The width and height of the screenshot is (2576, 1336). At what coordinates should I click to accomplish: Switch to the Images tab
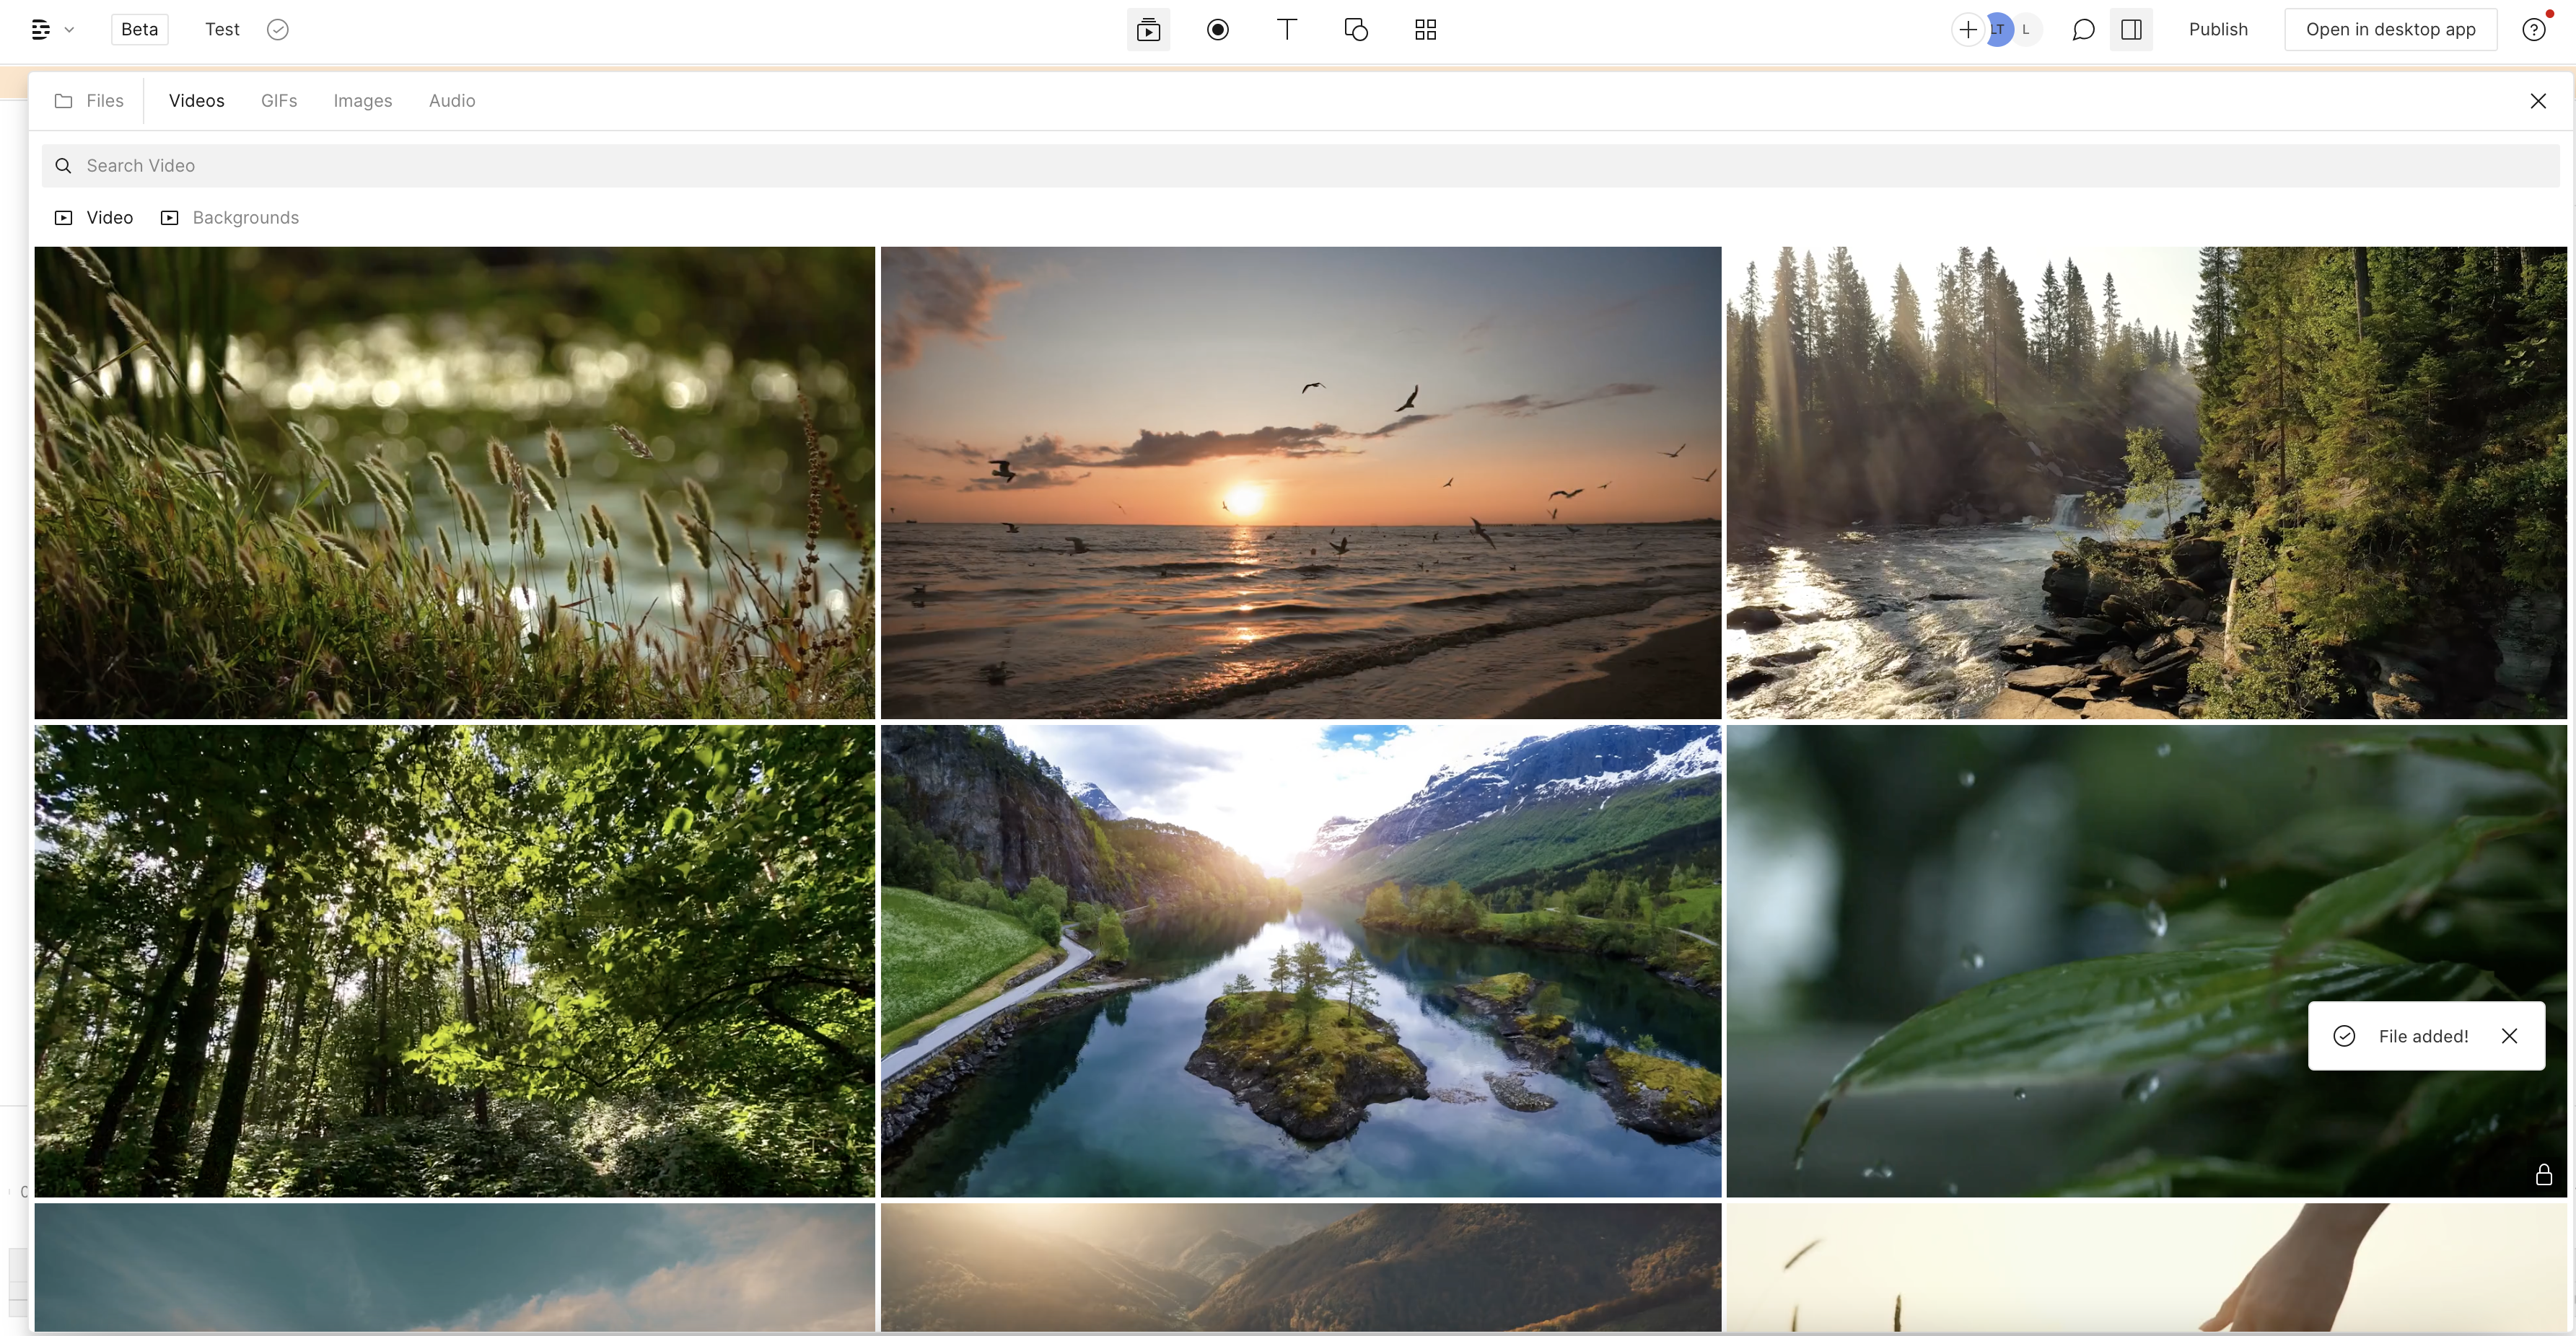[363, 101]
